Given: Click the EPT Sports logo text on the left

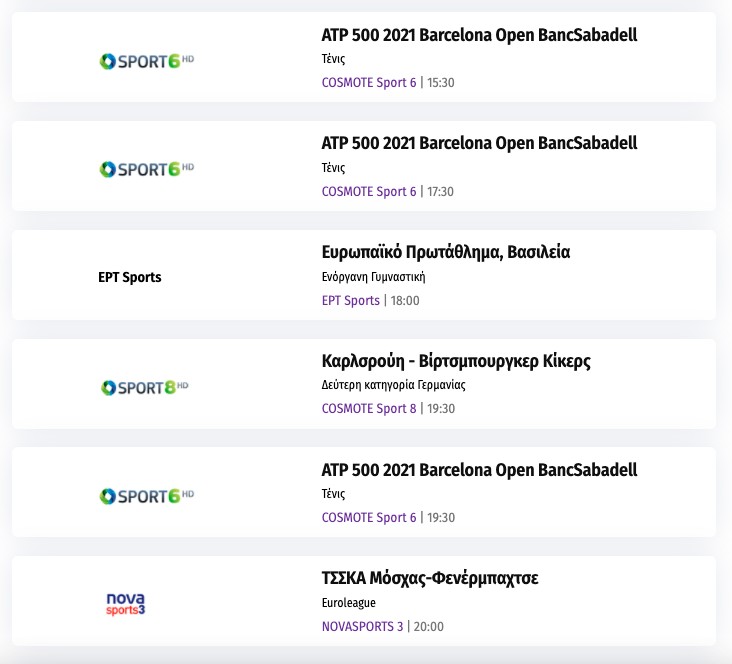Looking at the screenshot, I should 130,277.
